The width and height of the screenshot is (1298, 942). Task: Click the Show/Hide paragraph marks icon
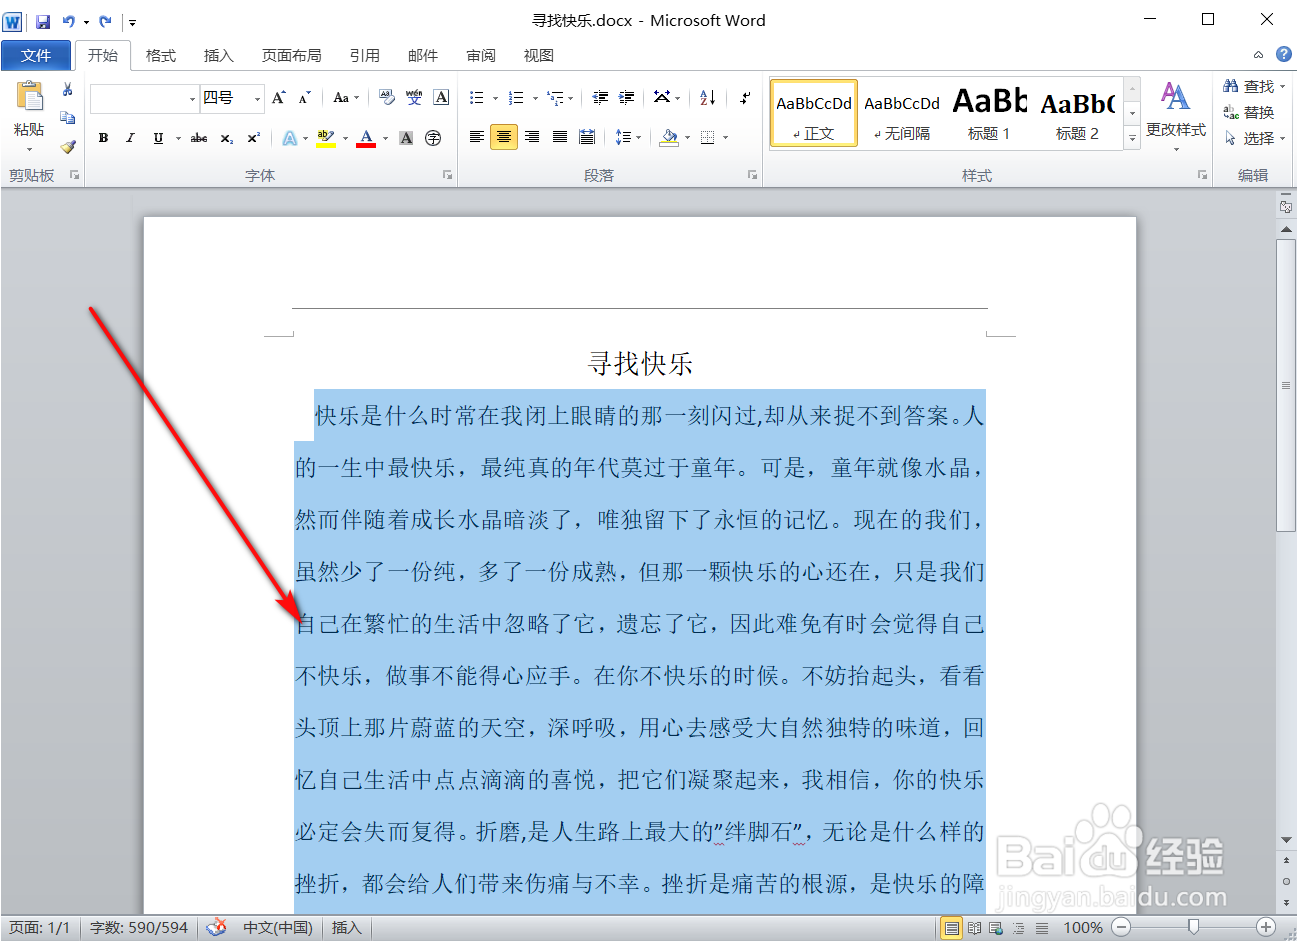pyautogui.click(x=743, y=97)
